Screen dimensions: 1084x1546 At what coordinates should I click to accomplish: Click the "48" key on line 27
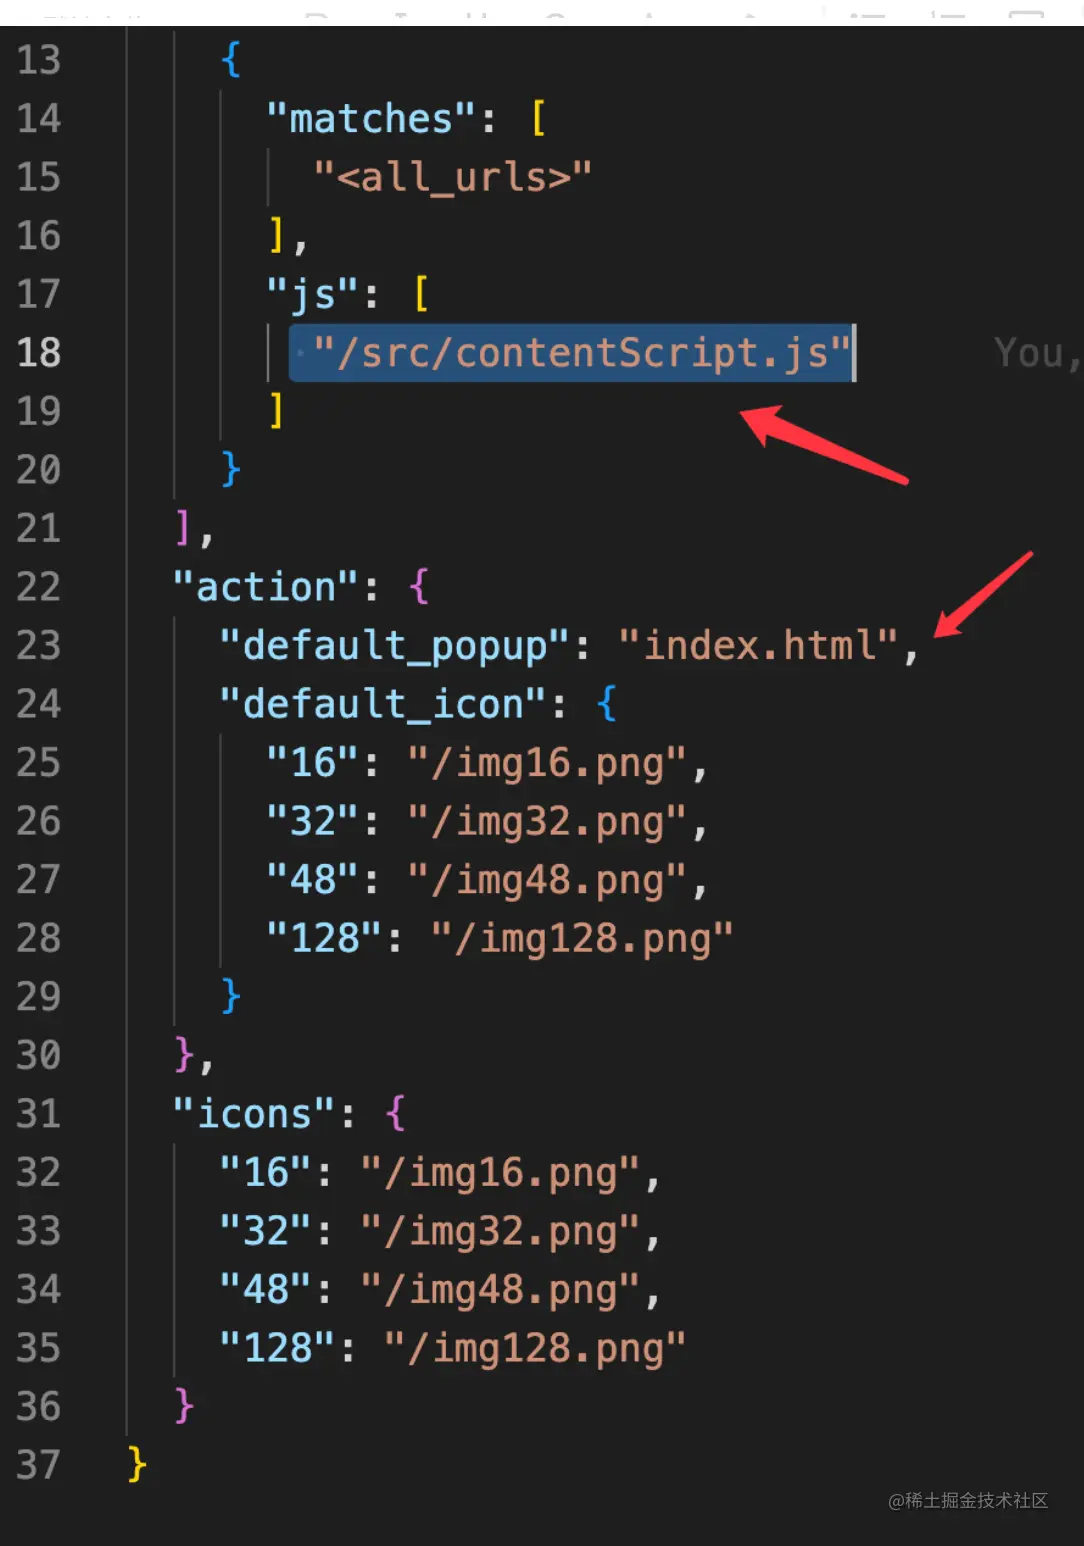coord(312,880)
